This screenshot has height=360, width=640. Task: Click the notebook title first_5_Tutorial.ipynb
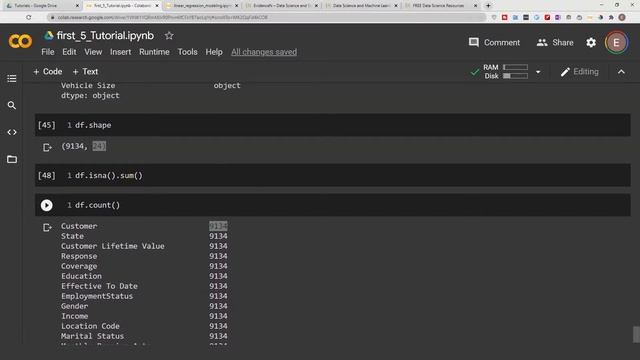[105, 36]
